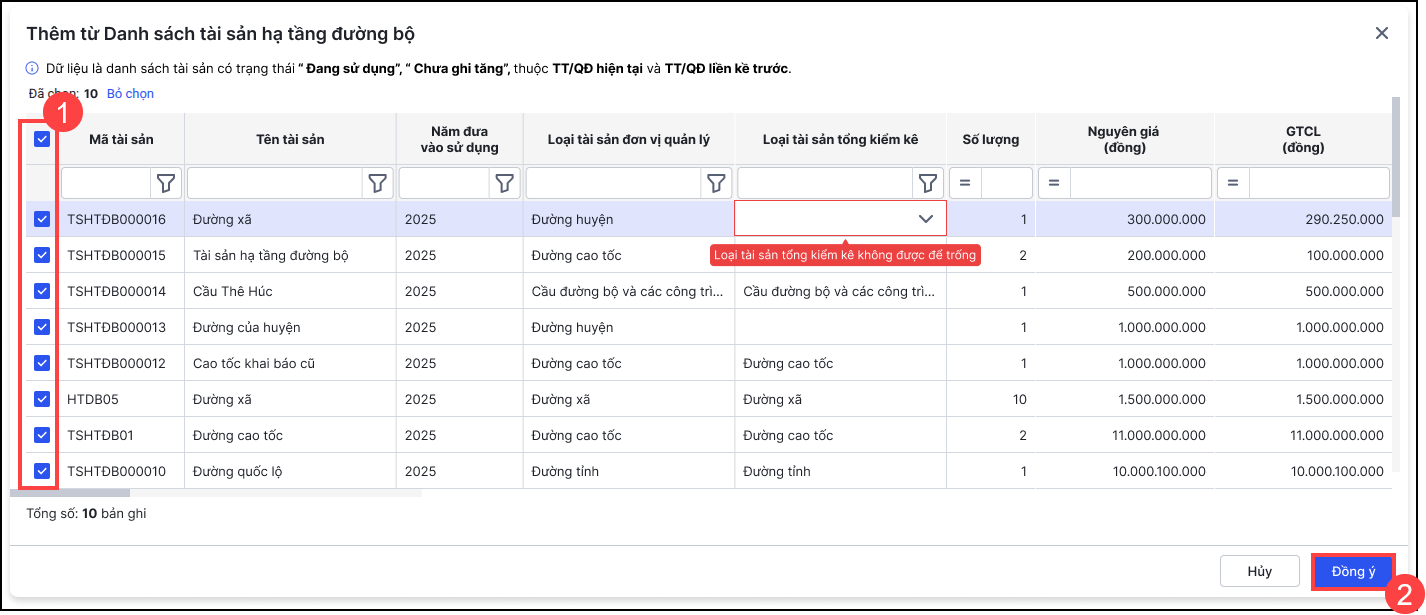
Task: Click filter icon in Loại tài sản tổng kiểm kê column
Action: pos(928,183)
